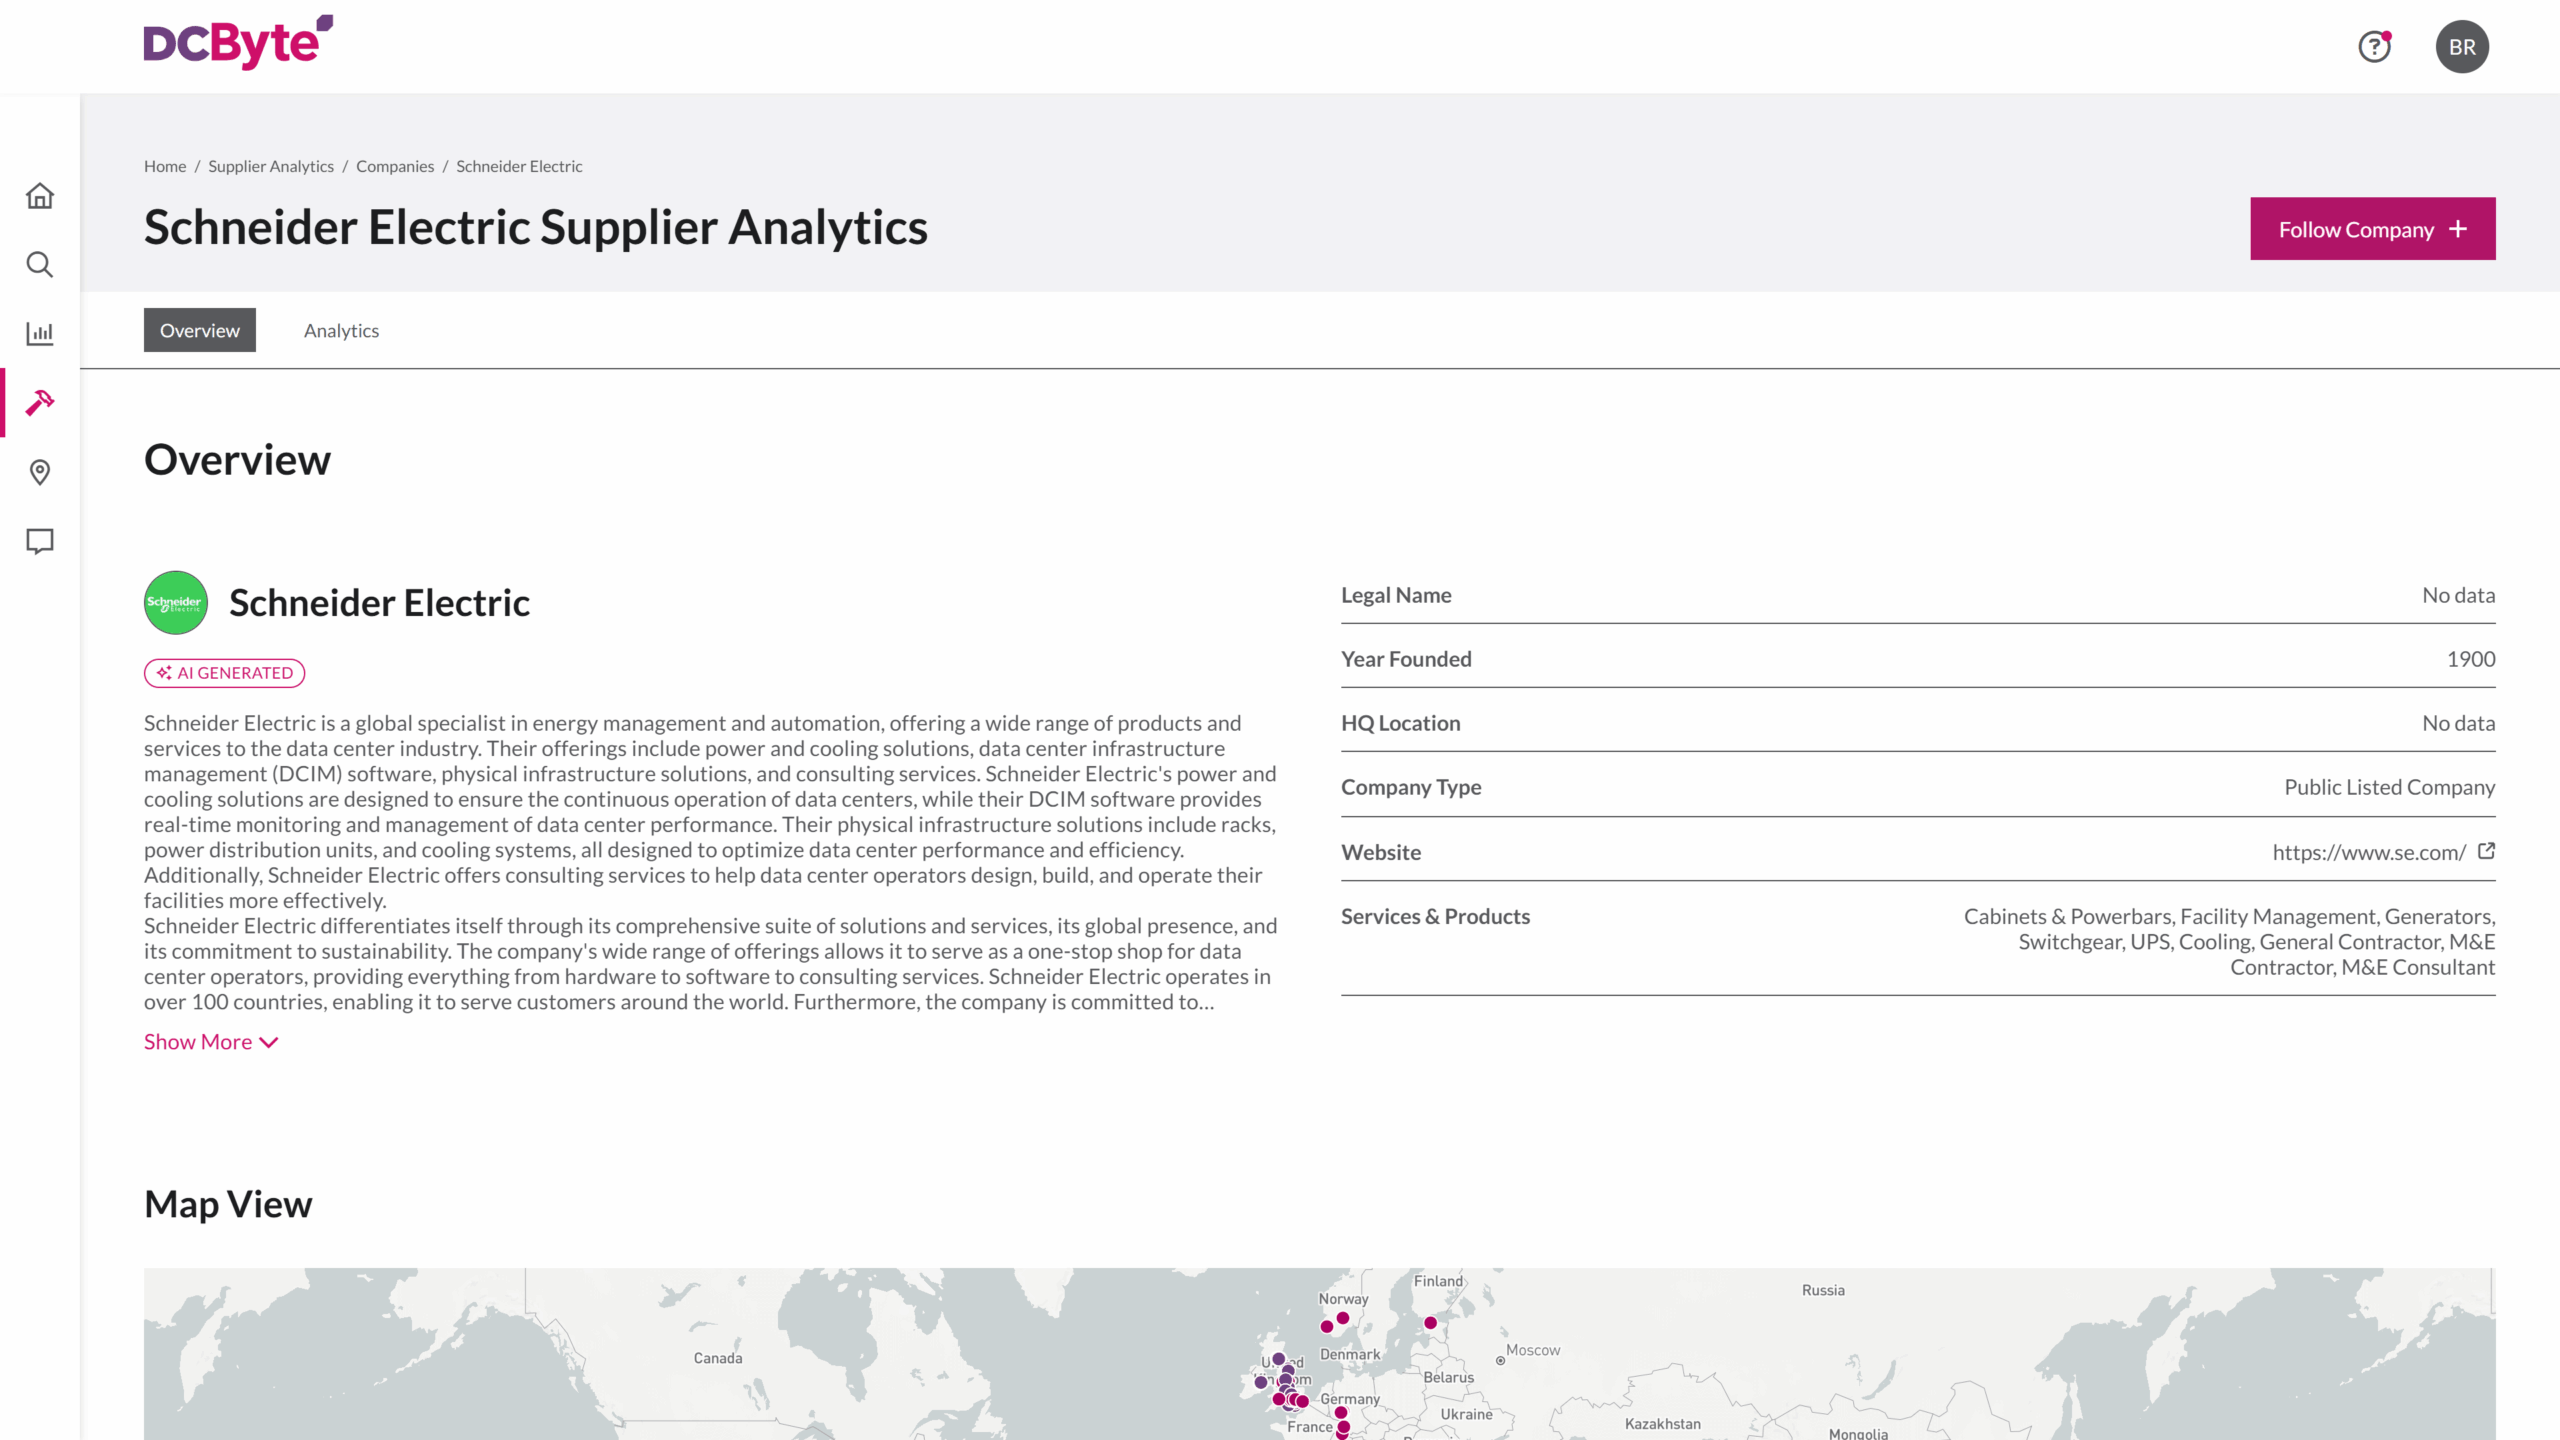Open the Feedback chat icon in sidebar
2560x1440 pixels.
(40, 541)
